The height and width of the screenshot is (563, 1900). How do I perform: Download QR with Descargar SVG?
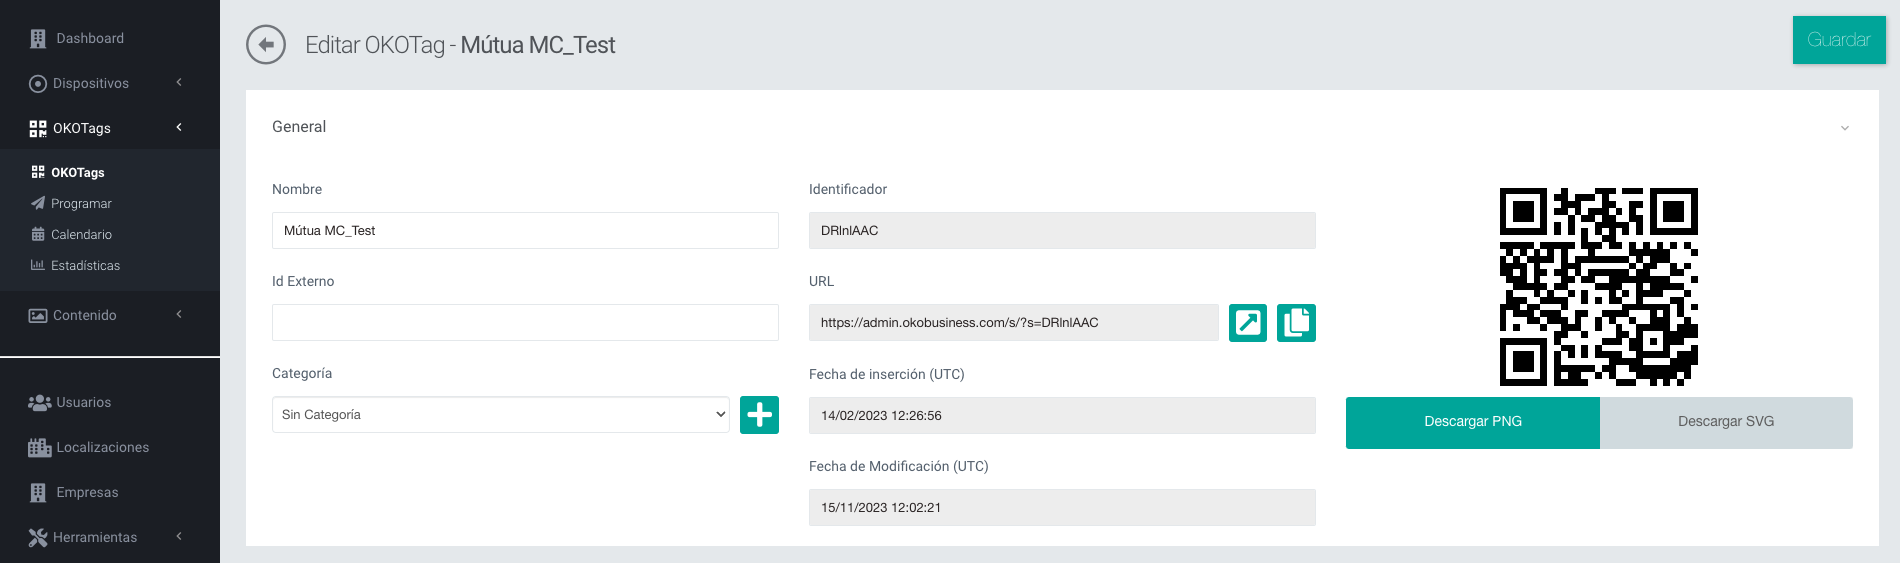pos(1726,422)
